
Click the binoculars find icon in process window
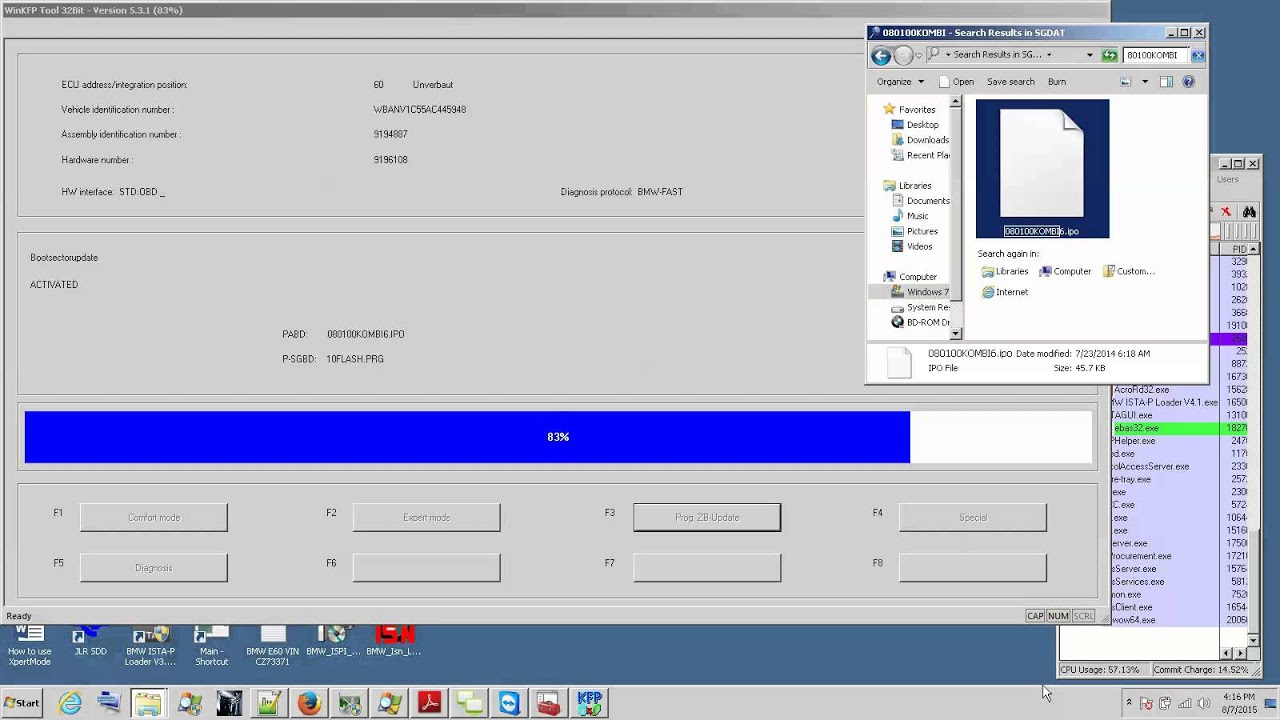pos(1249,212)
